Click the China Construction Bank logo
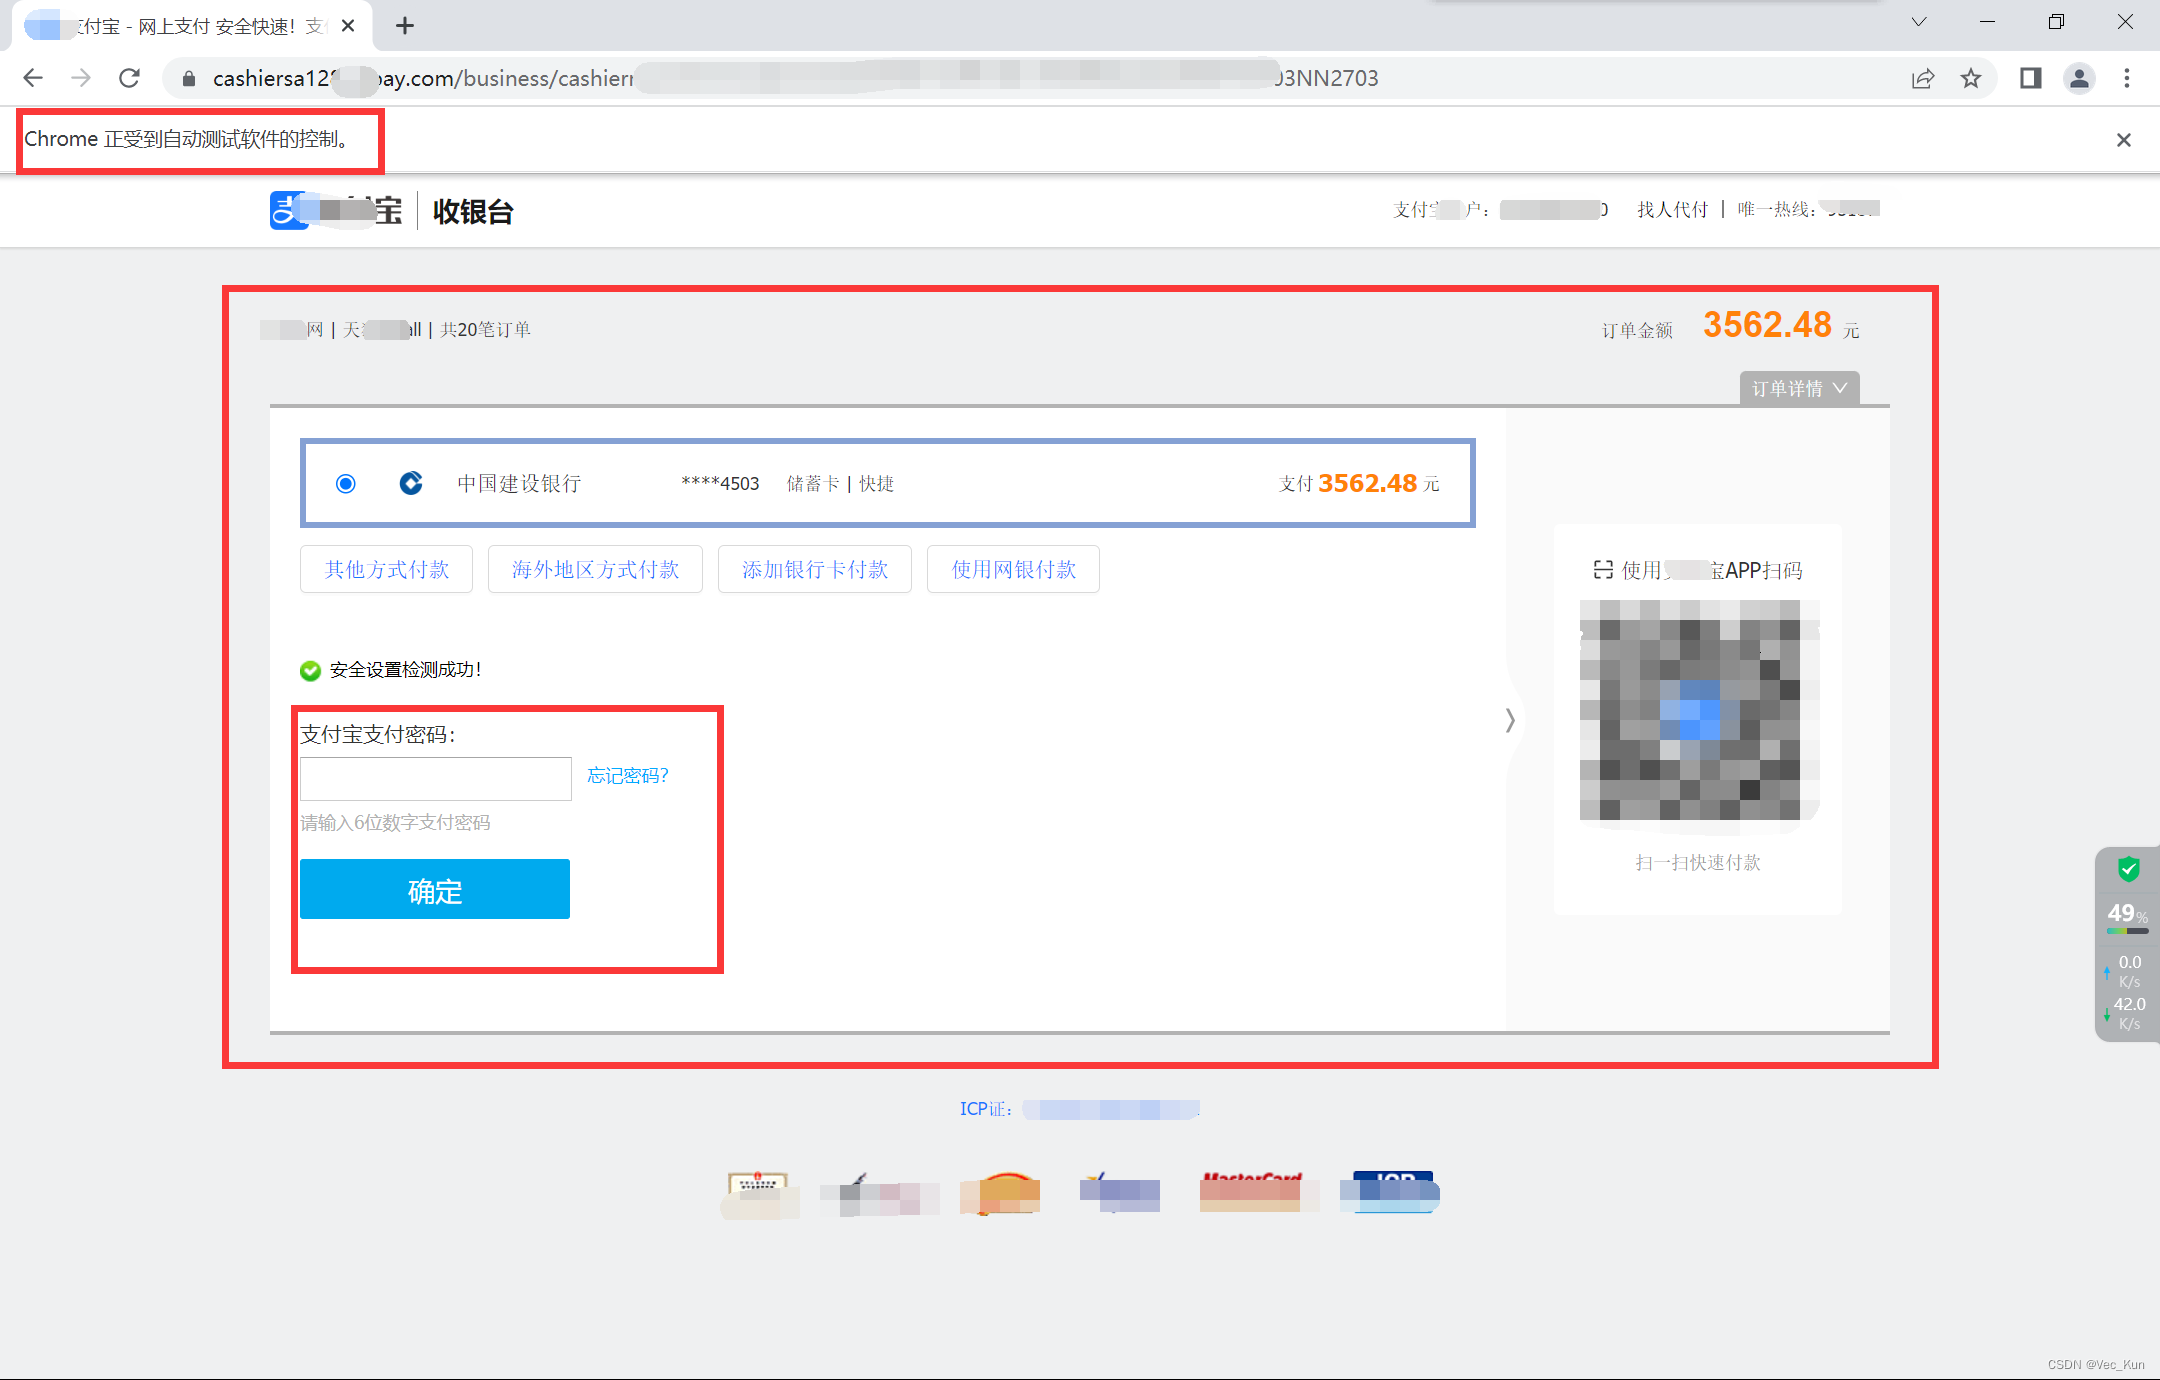The height and width of the screenshot is (1380, 2160). coord(411,483)
